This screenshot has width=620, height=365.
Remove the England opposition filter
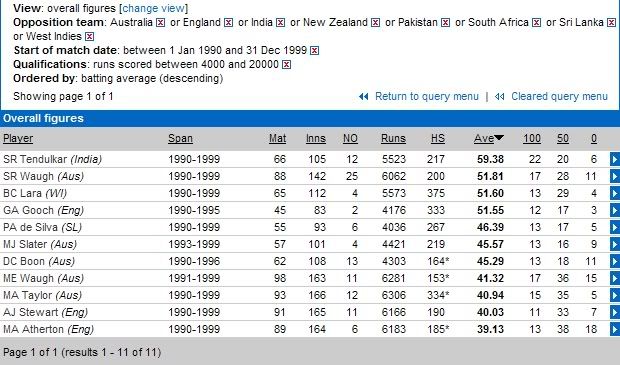coord(228,23)
